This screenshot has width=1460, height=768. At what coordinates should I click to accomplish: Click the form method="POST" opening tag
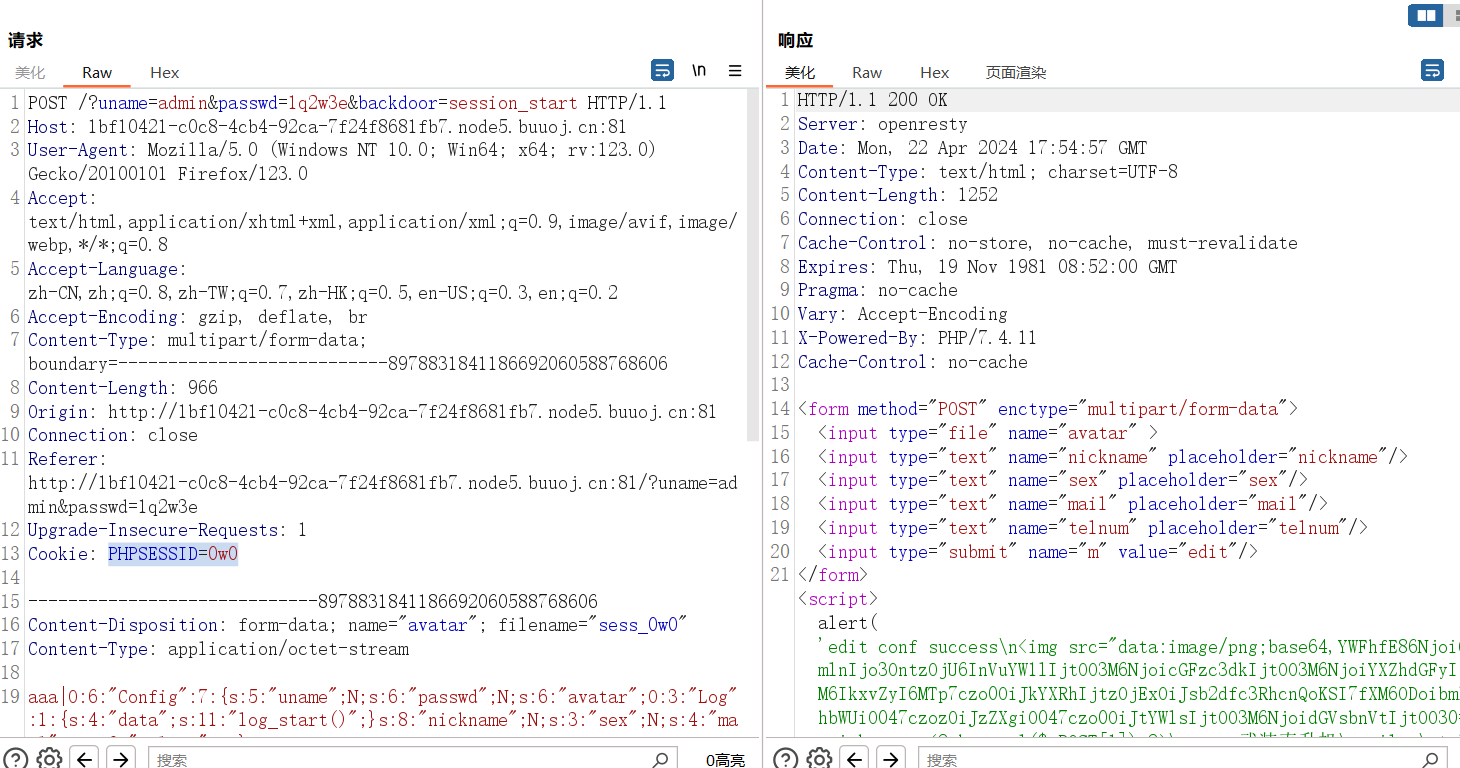pyautogui.click(x=1047, y=409)
